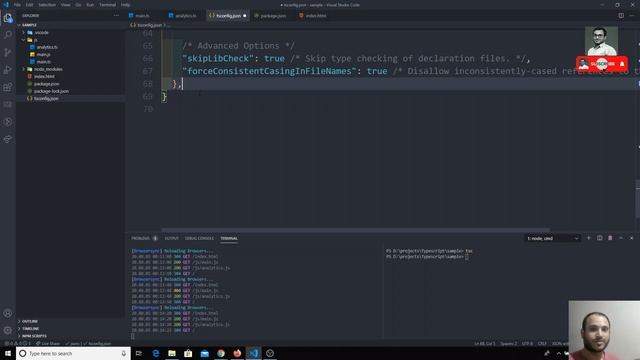Open Firefox from taskbar
Viewport: 640px width, 360px height.
(x=237, y=353)
